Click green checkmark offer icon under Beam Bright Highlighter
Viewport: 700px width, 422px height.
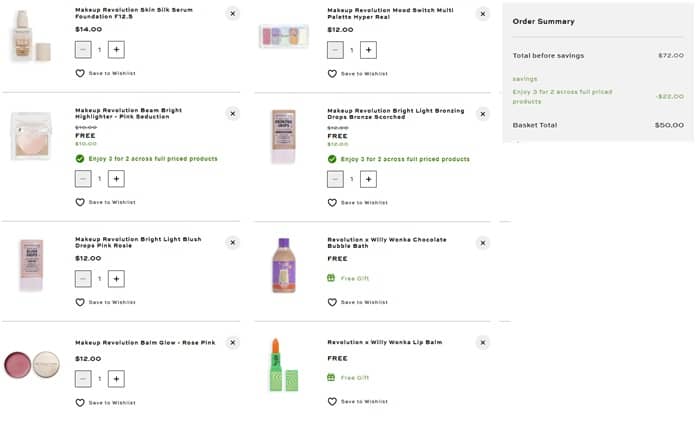pyautogui.click(x=80, y=159)
